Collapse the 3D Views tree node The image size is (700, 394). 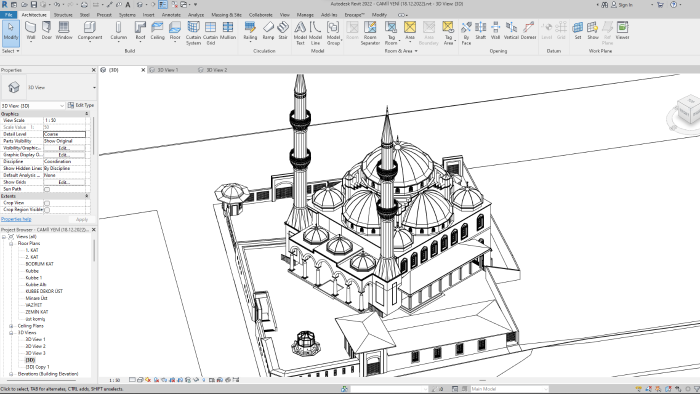pos(11,333)
